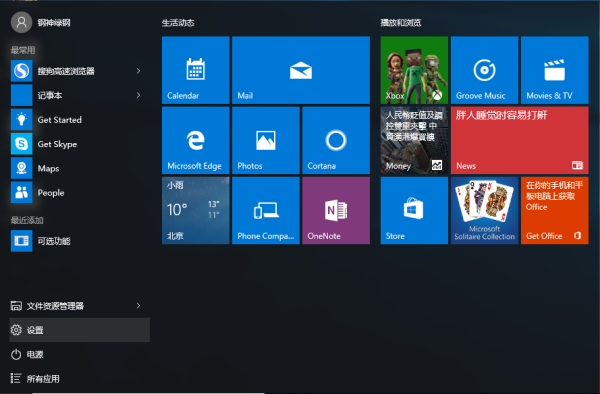
Task: Expand 文件资源管理器 jump list arrow
Action: [x=139, y=306]
